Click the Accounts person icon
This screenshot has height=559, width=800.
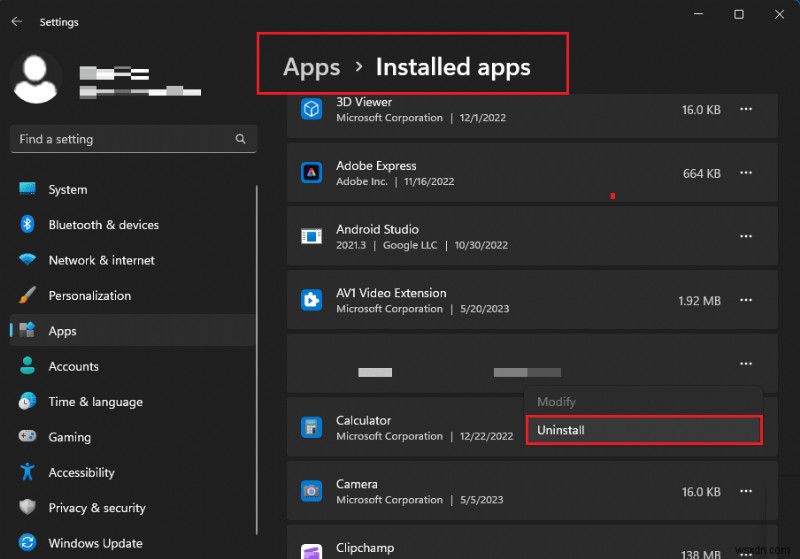27,366
